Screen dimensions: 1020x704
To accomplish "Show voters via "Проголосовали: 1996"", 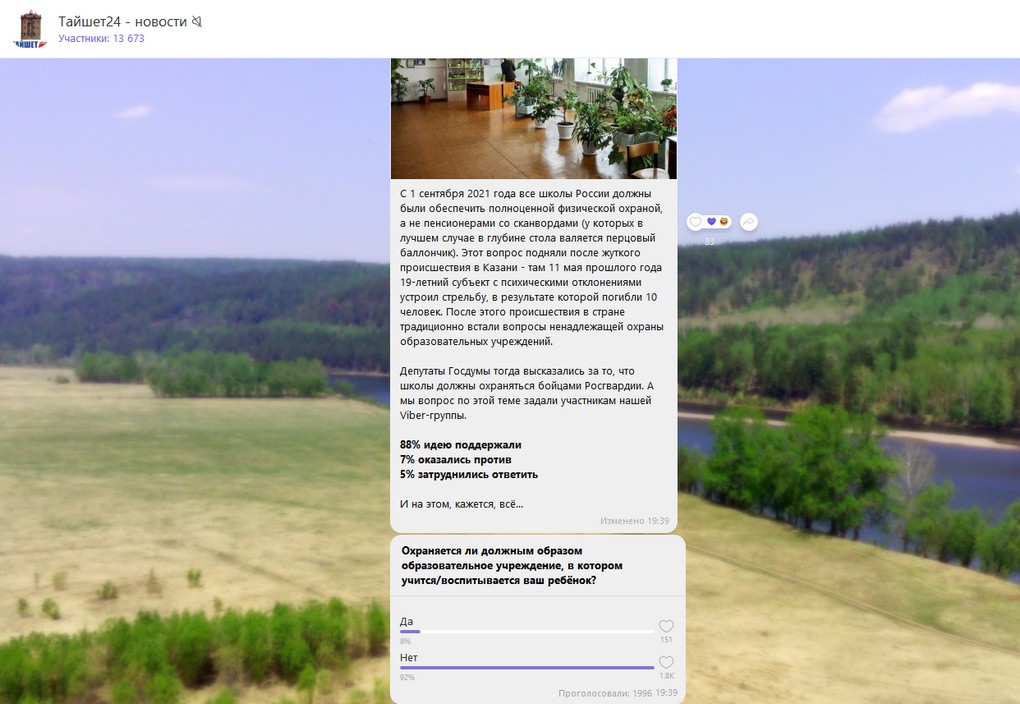I will [x=605, y=692].
